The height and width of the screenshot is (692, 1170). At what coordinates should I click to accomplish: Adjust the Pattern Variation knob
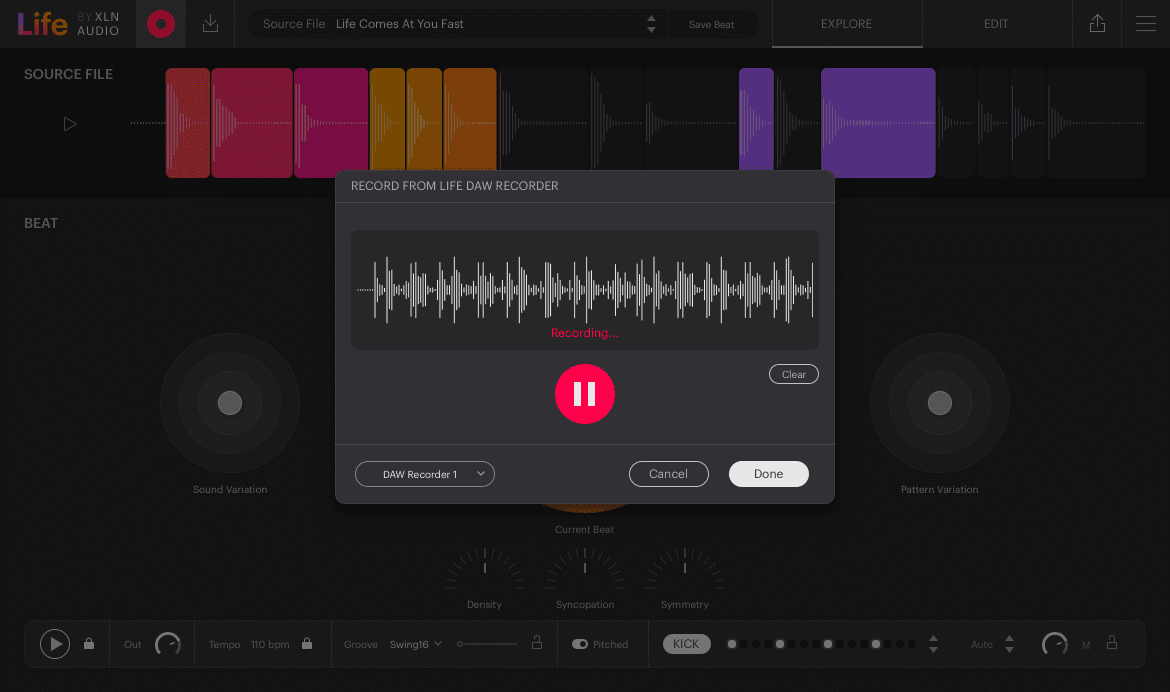click(x=939, y=403)
